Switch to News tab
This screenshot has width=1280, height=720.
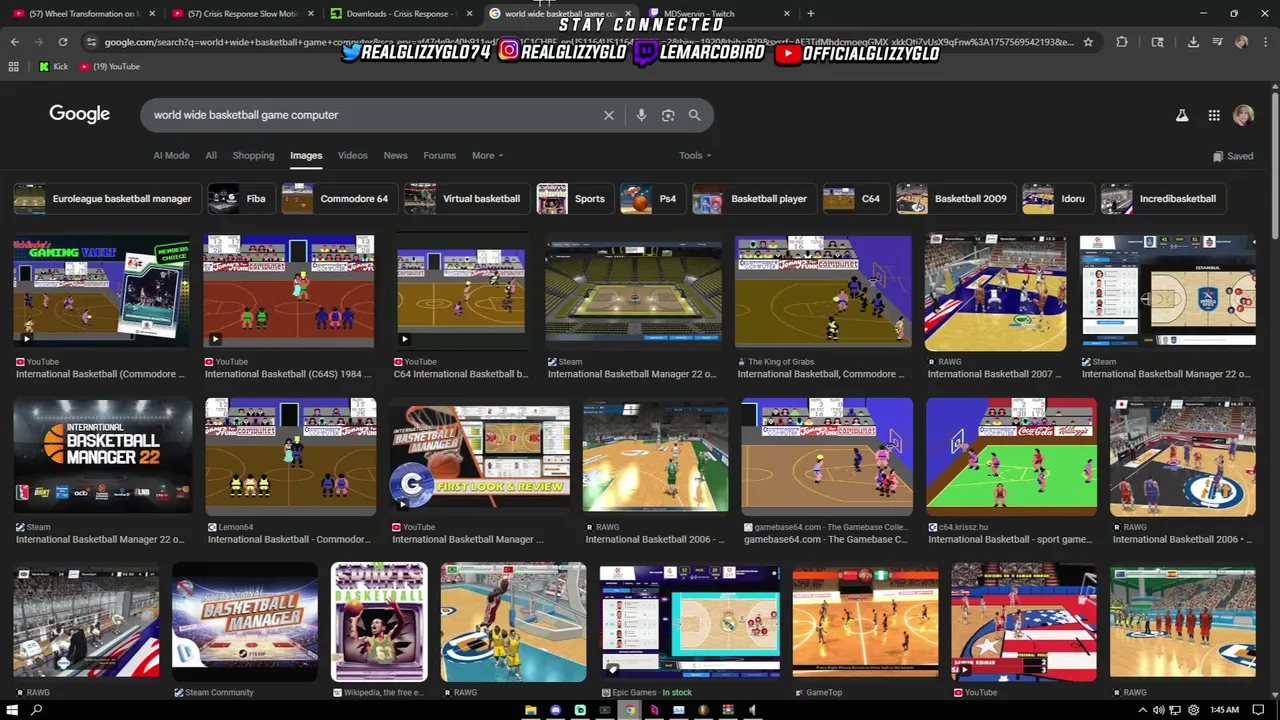395,155
